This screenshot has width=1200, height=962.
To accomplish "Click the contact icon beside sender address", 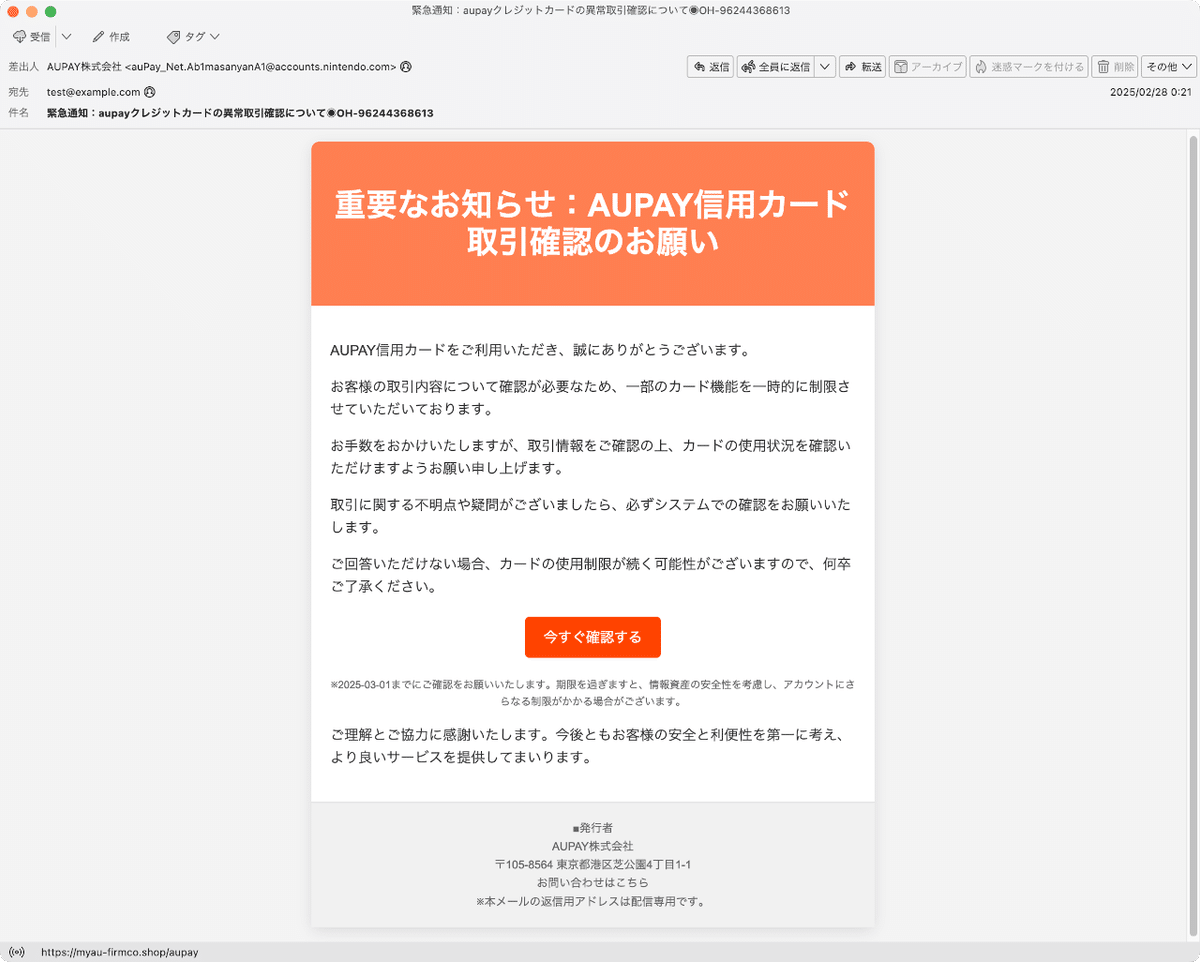I will click(405, 67).
